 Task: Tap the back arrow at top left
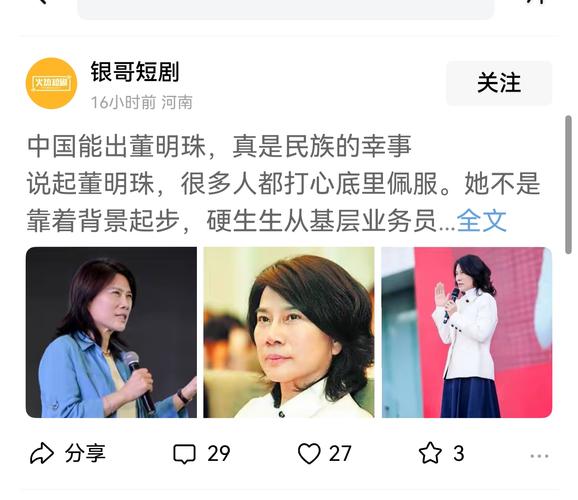[42, 2]
